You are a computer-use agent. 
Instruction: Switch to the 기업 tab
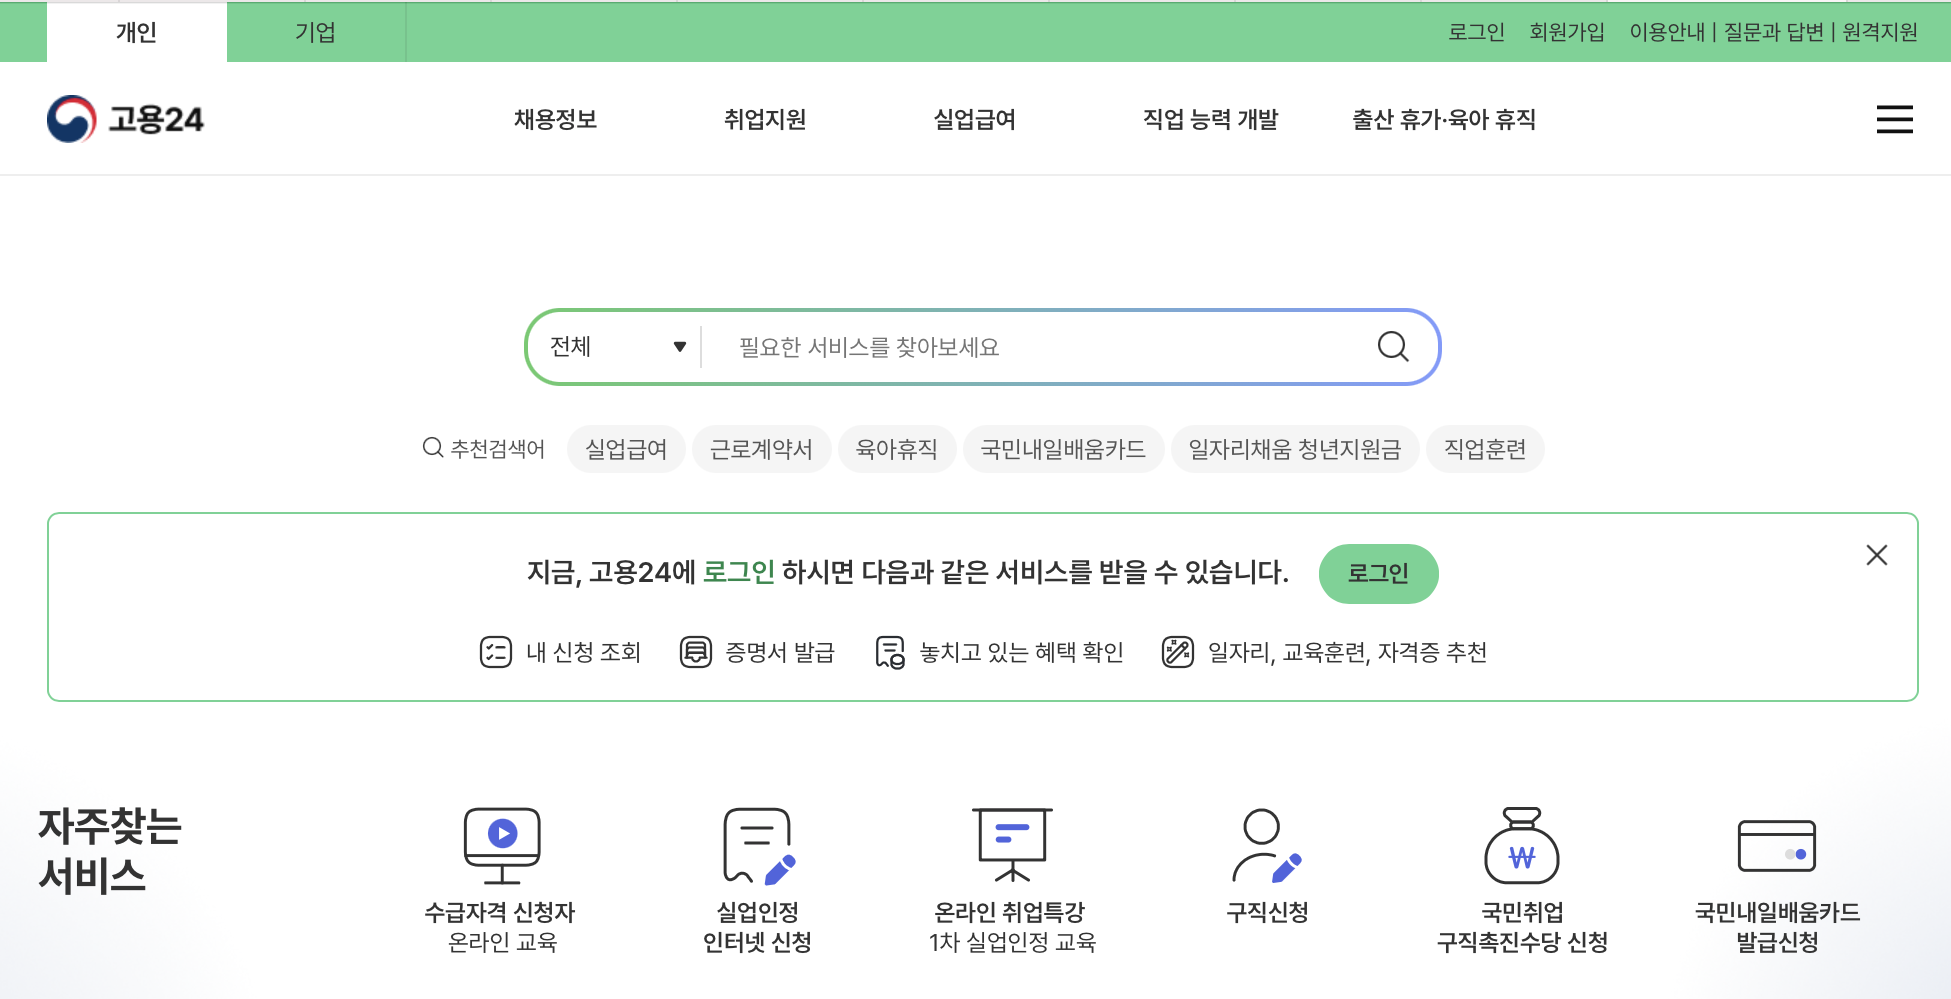coord(316,32)
